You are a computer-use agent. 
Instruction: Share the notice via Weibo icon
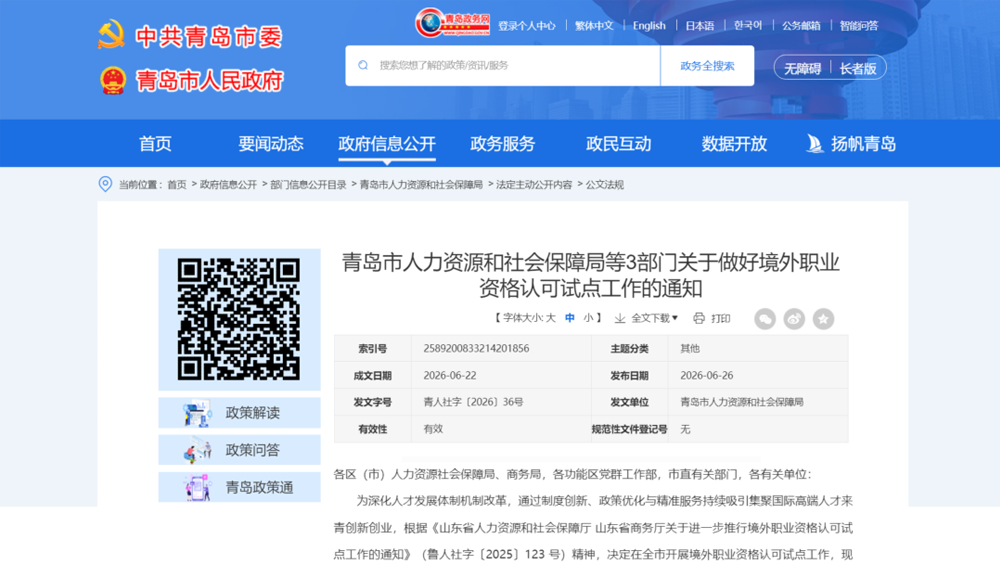pos(794,318)
